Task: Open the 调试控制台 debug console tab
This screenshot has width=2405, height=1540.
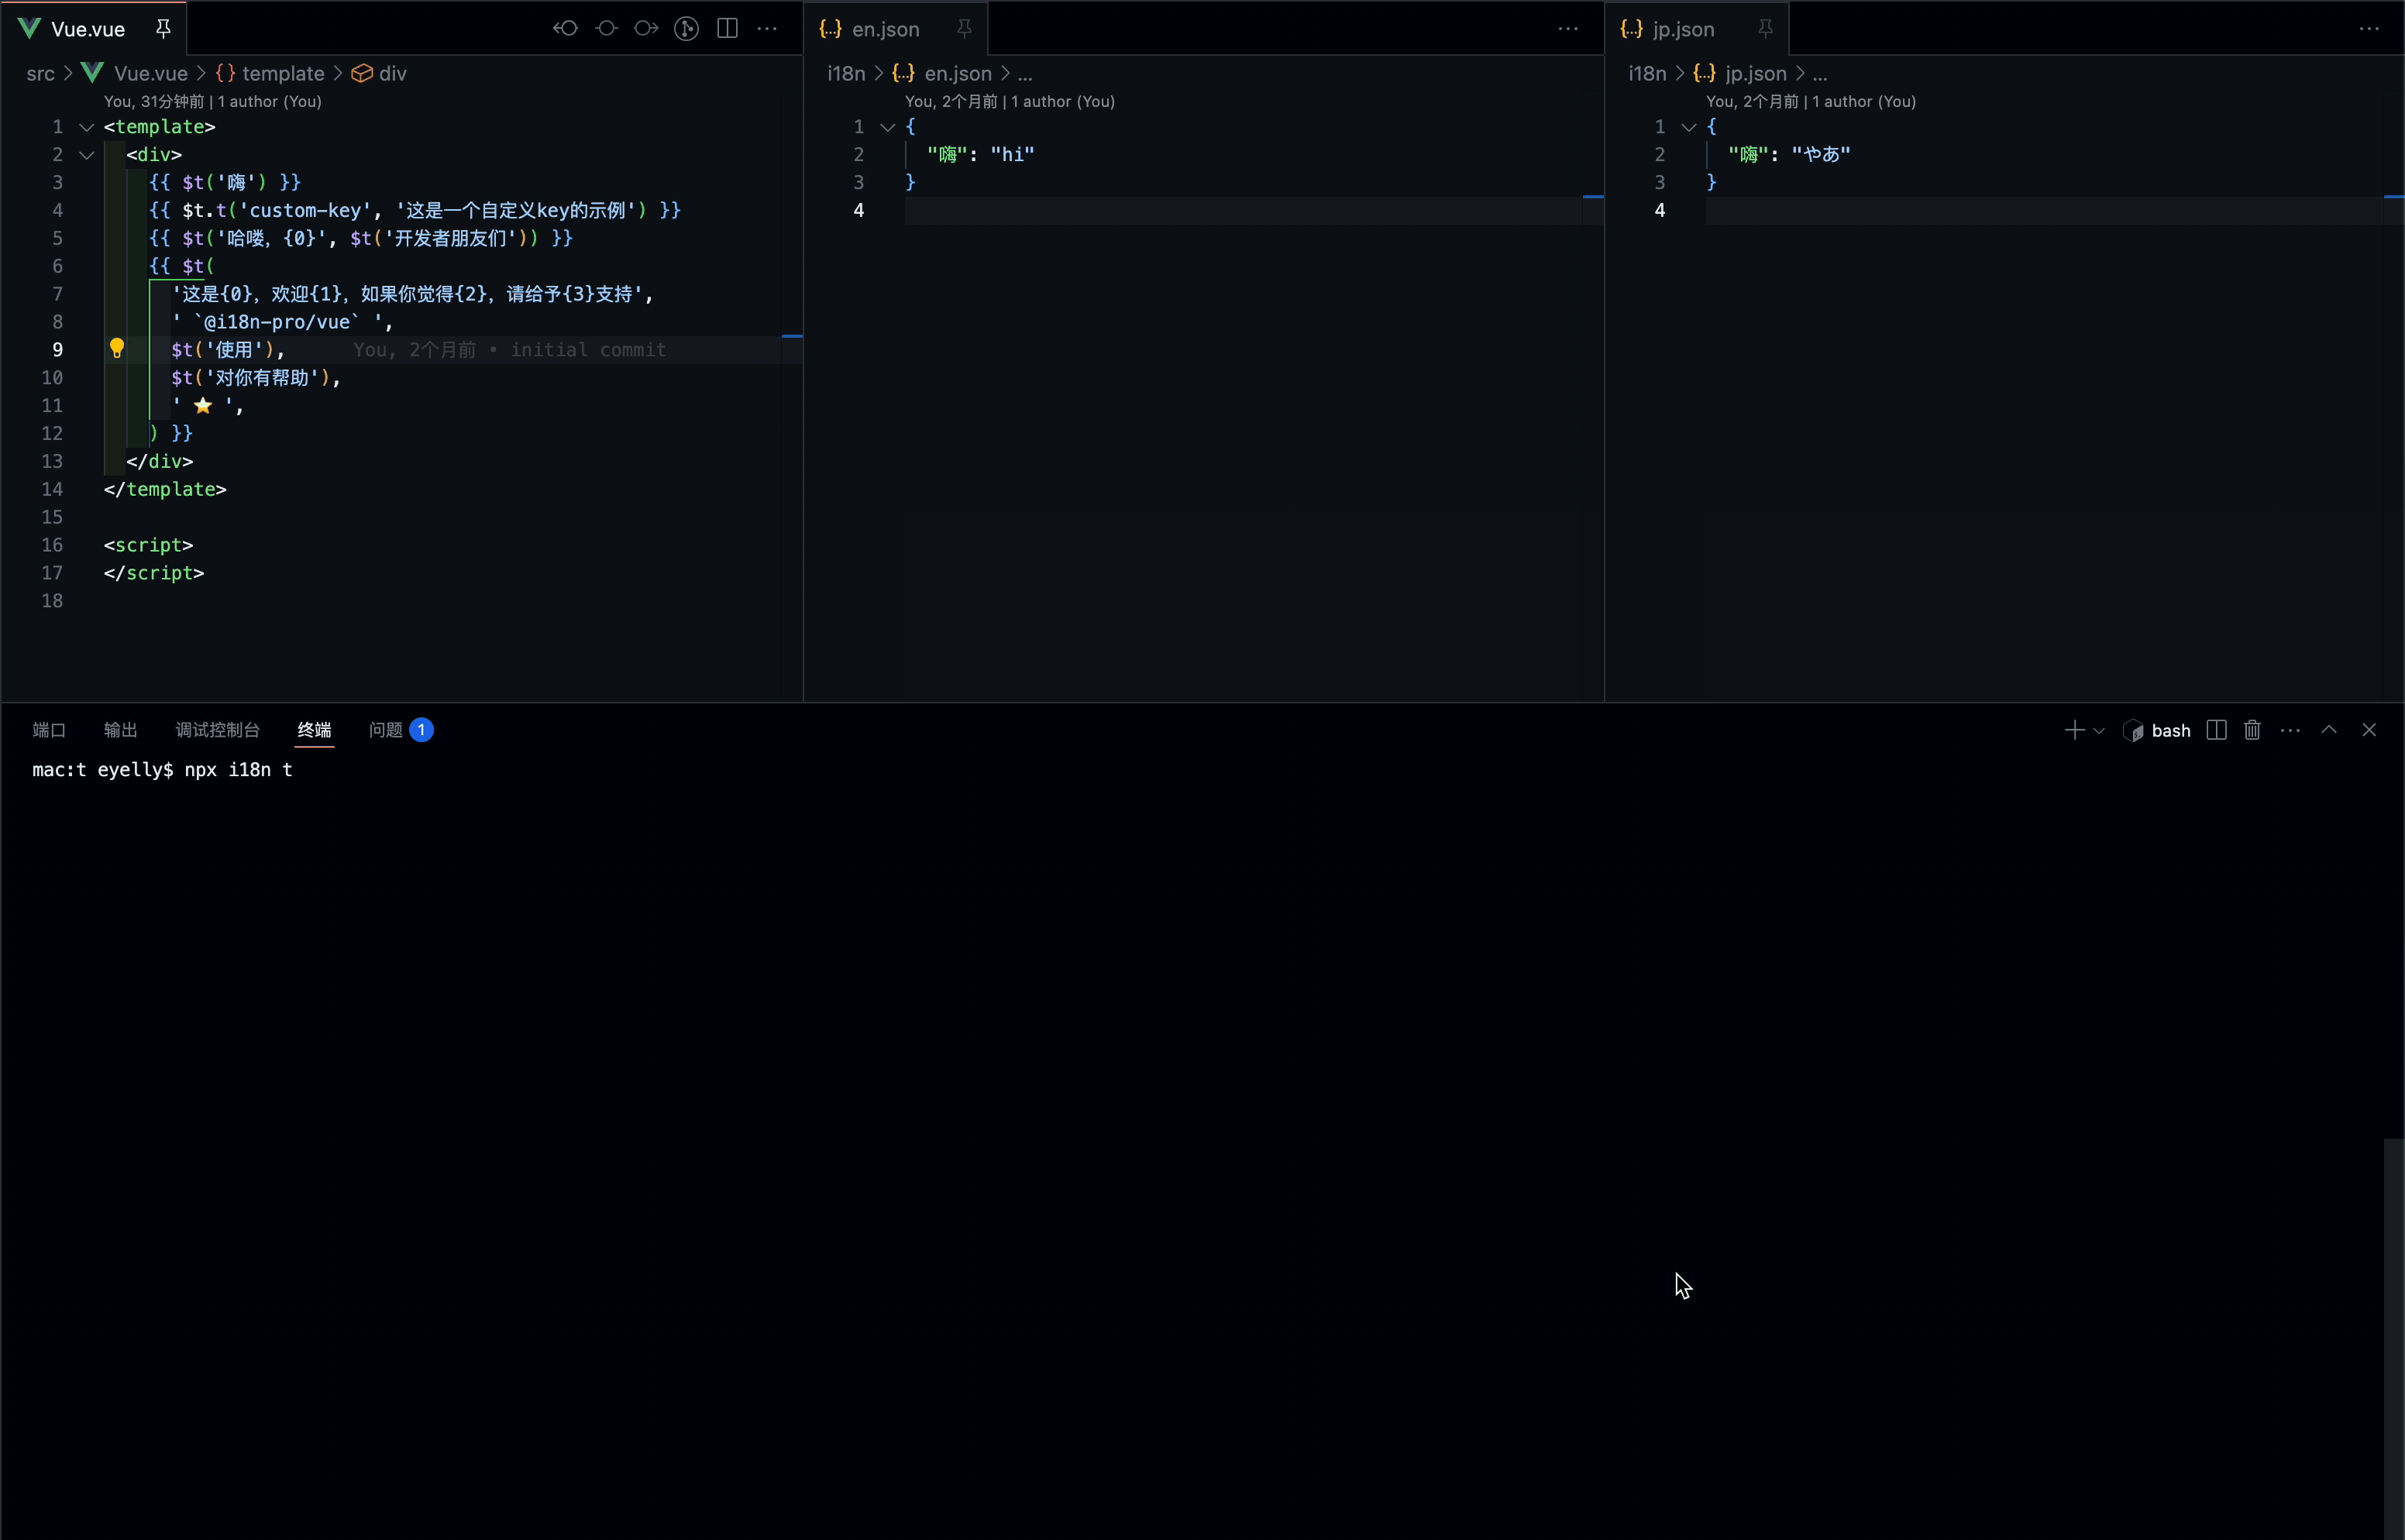Action: point(217,730)
